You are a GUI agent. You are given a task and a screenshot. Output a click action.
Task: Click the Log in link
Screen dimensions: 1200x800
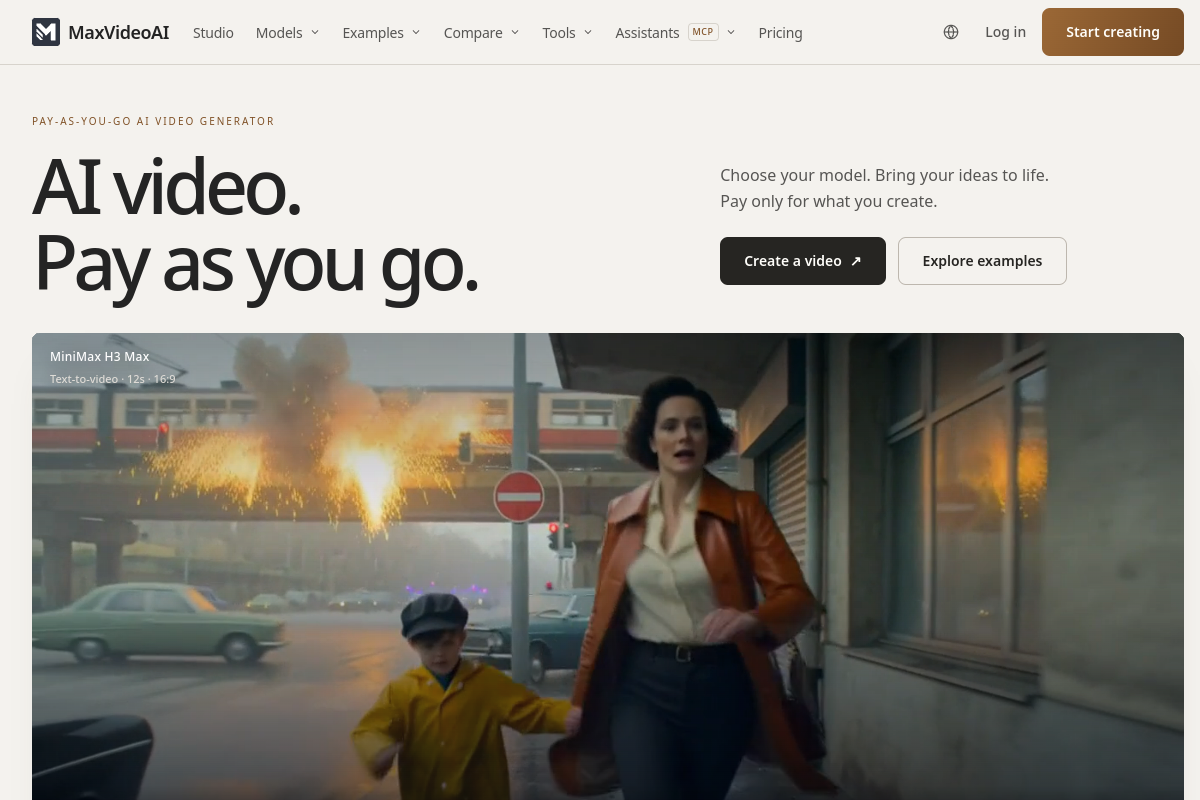point(1005,32)
